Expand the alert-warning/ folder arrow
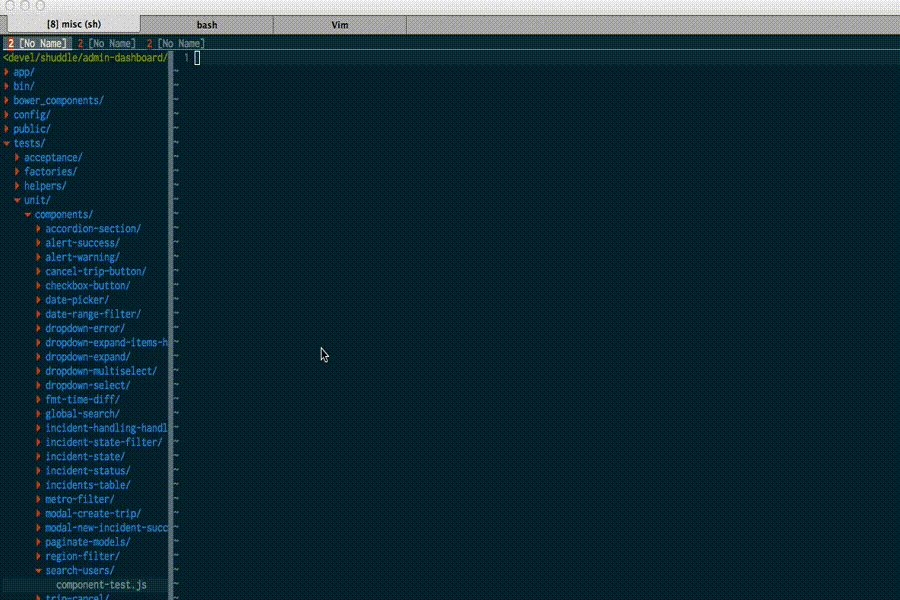This screenshot has width=900, height=600. click(x=38, y=257)
